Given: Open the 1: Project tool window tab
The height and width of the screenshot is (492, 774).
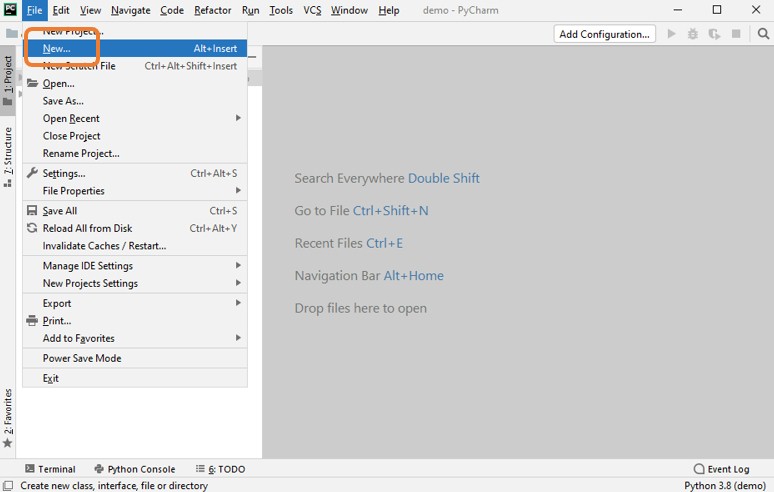Looking at the screenshot, I should click(8, 81).
